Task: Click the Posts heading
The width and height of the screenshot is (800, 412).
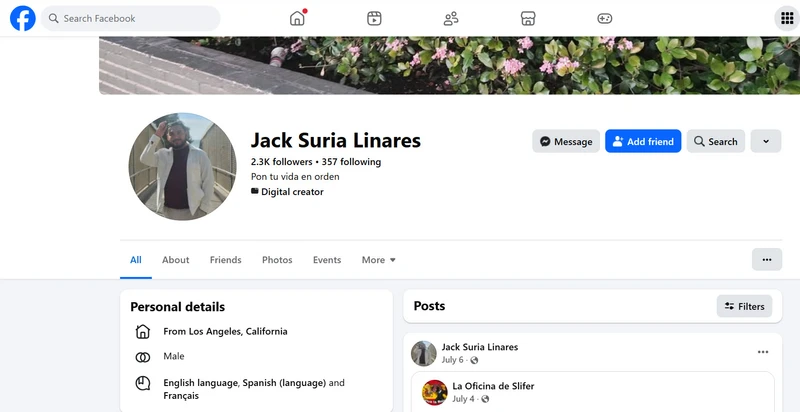Action: coord(429,306)
